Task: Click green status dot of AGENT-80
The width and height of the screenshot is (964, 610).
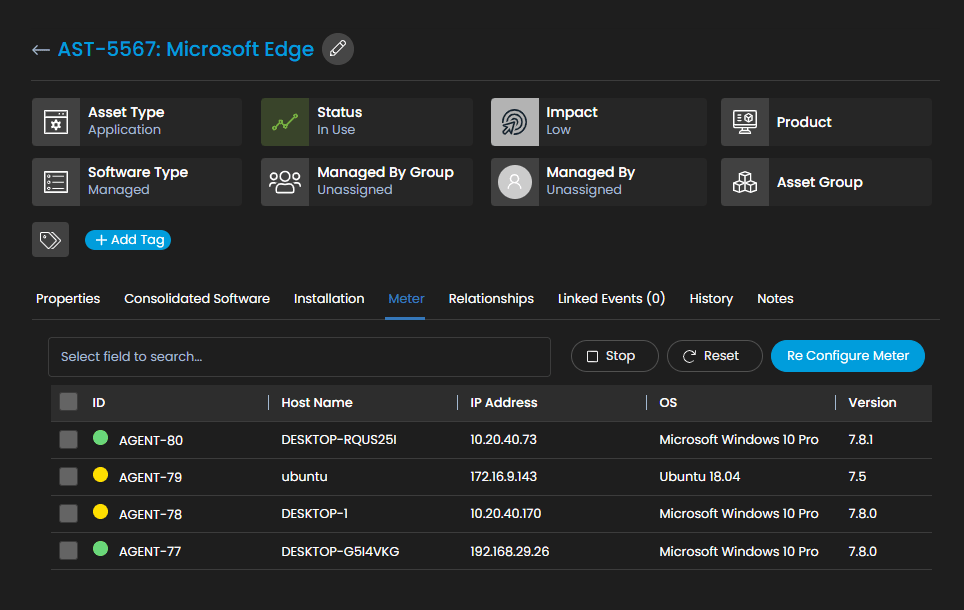Action: point(100,438)
